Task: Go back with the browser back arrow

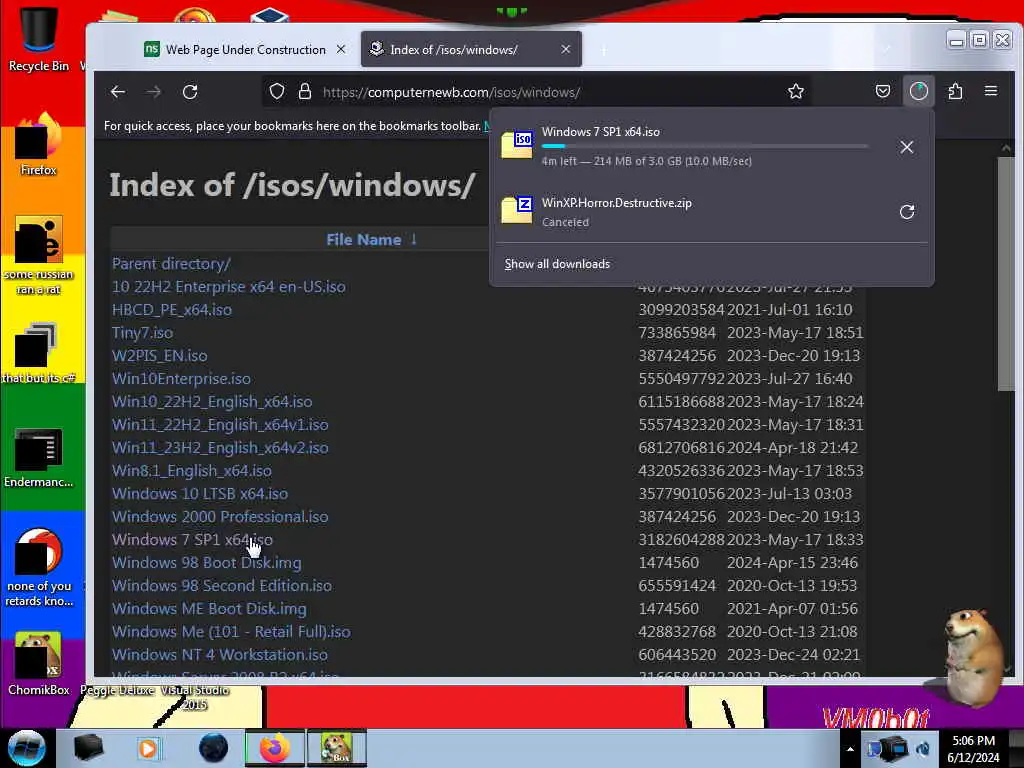Action: [x=118, y=92]
